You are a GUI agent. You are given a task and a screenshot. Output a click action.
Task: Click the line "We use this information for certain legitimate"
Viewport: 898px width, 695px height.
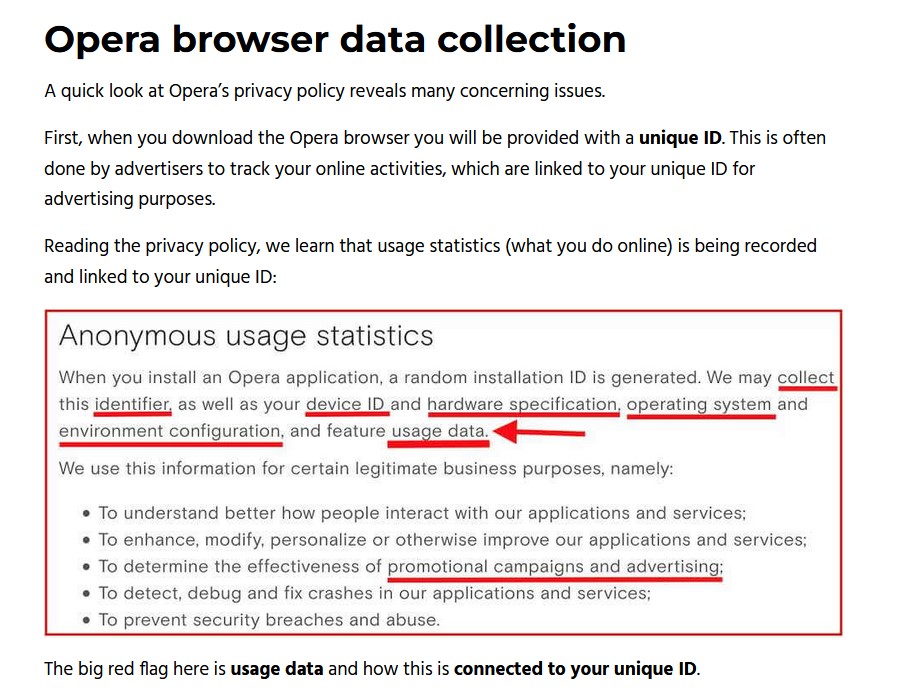coord(366,468)
